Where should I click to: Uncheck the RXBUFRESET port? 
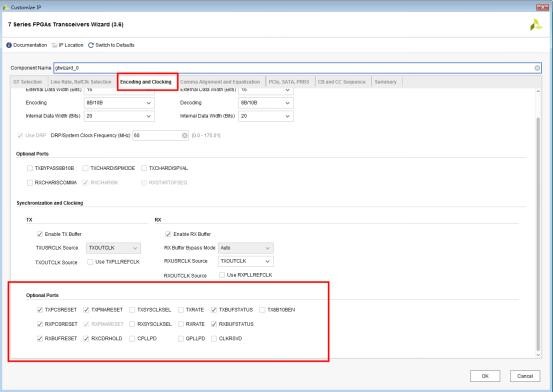click(40, 338)
